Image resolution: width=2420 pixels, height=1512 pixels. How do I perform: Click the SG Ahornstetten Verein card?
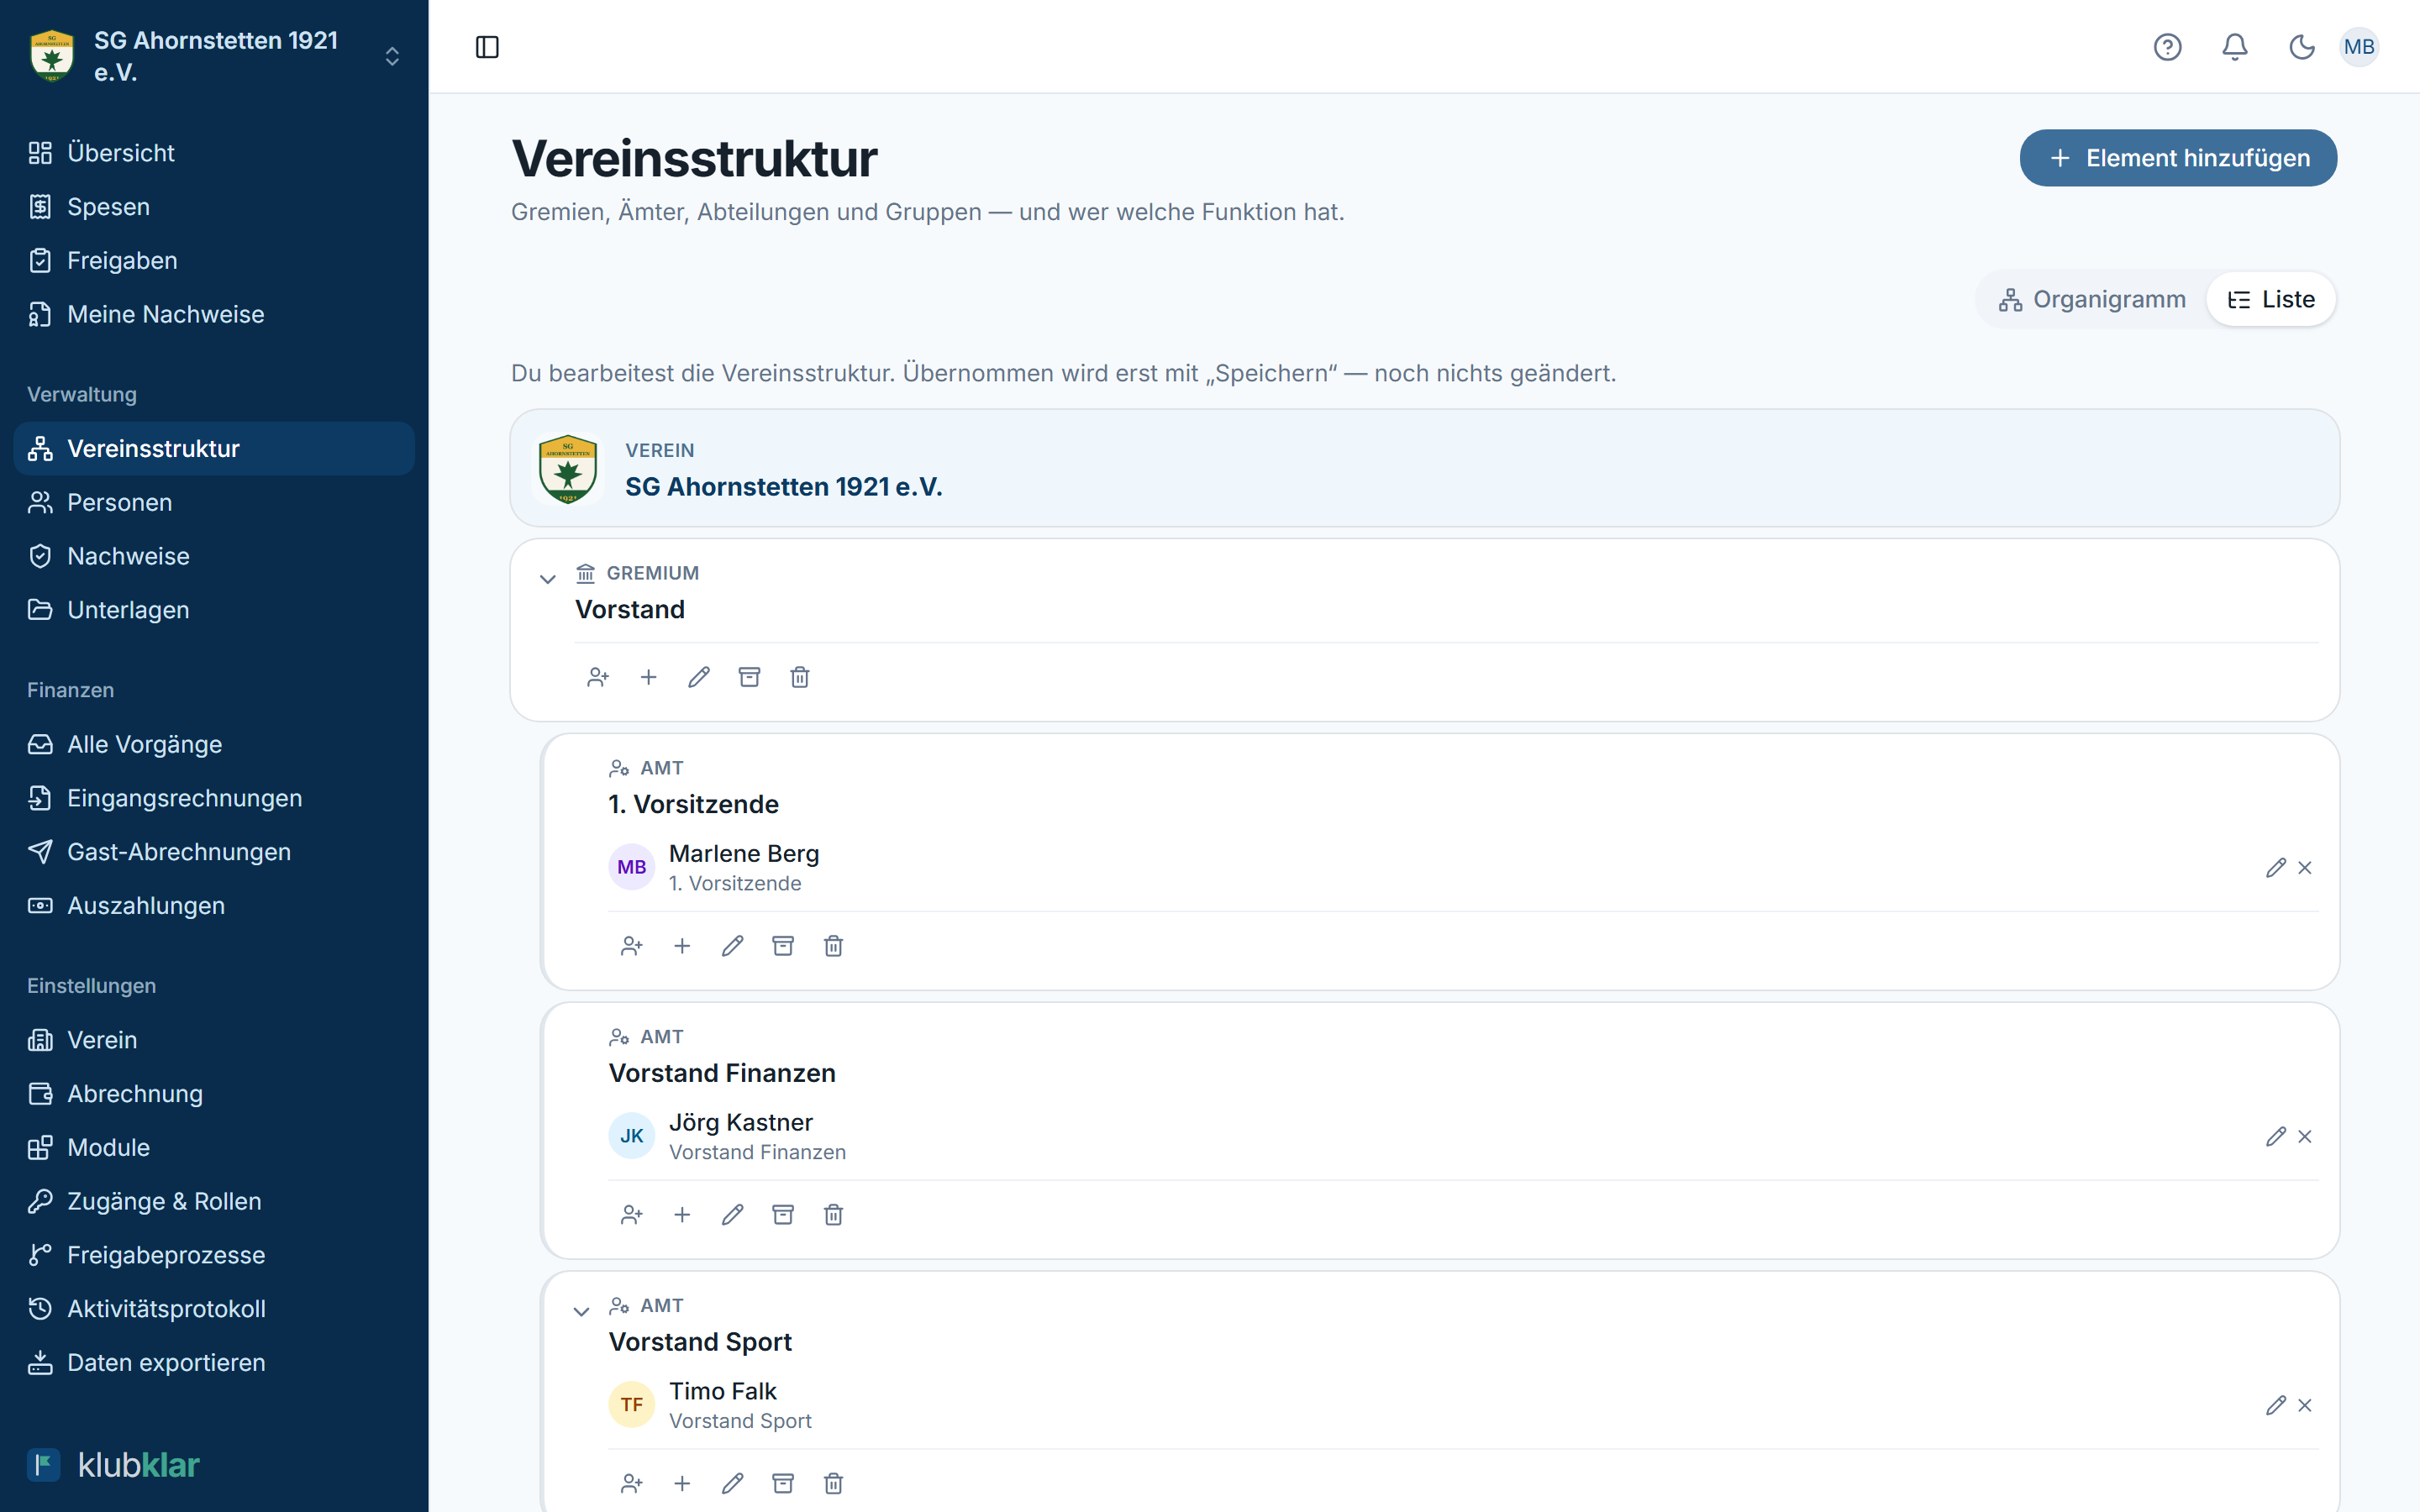pos(1424,468)
